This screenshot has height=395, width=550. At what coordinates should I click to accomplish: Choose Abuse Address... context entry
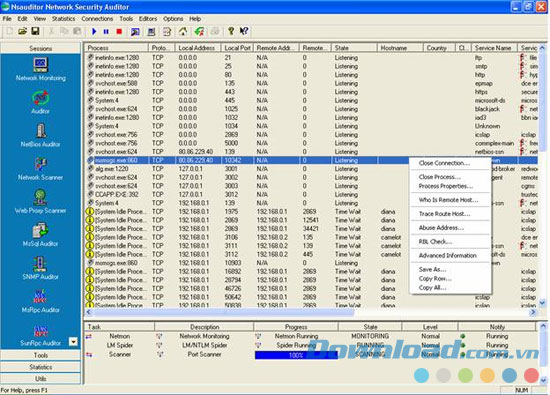[450, 228]
